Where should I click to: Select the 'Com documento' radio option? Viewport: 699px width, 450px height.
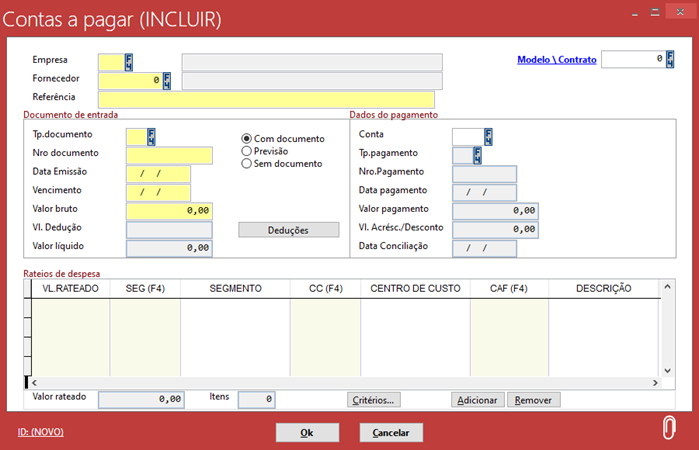click(247, 139)
